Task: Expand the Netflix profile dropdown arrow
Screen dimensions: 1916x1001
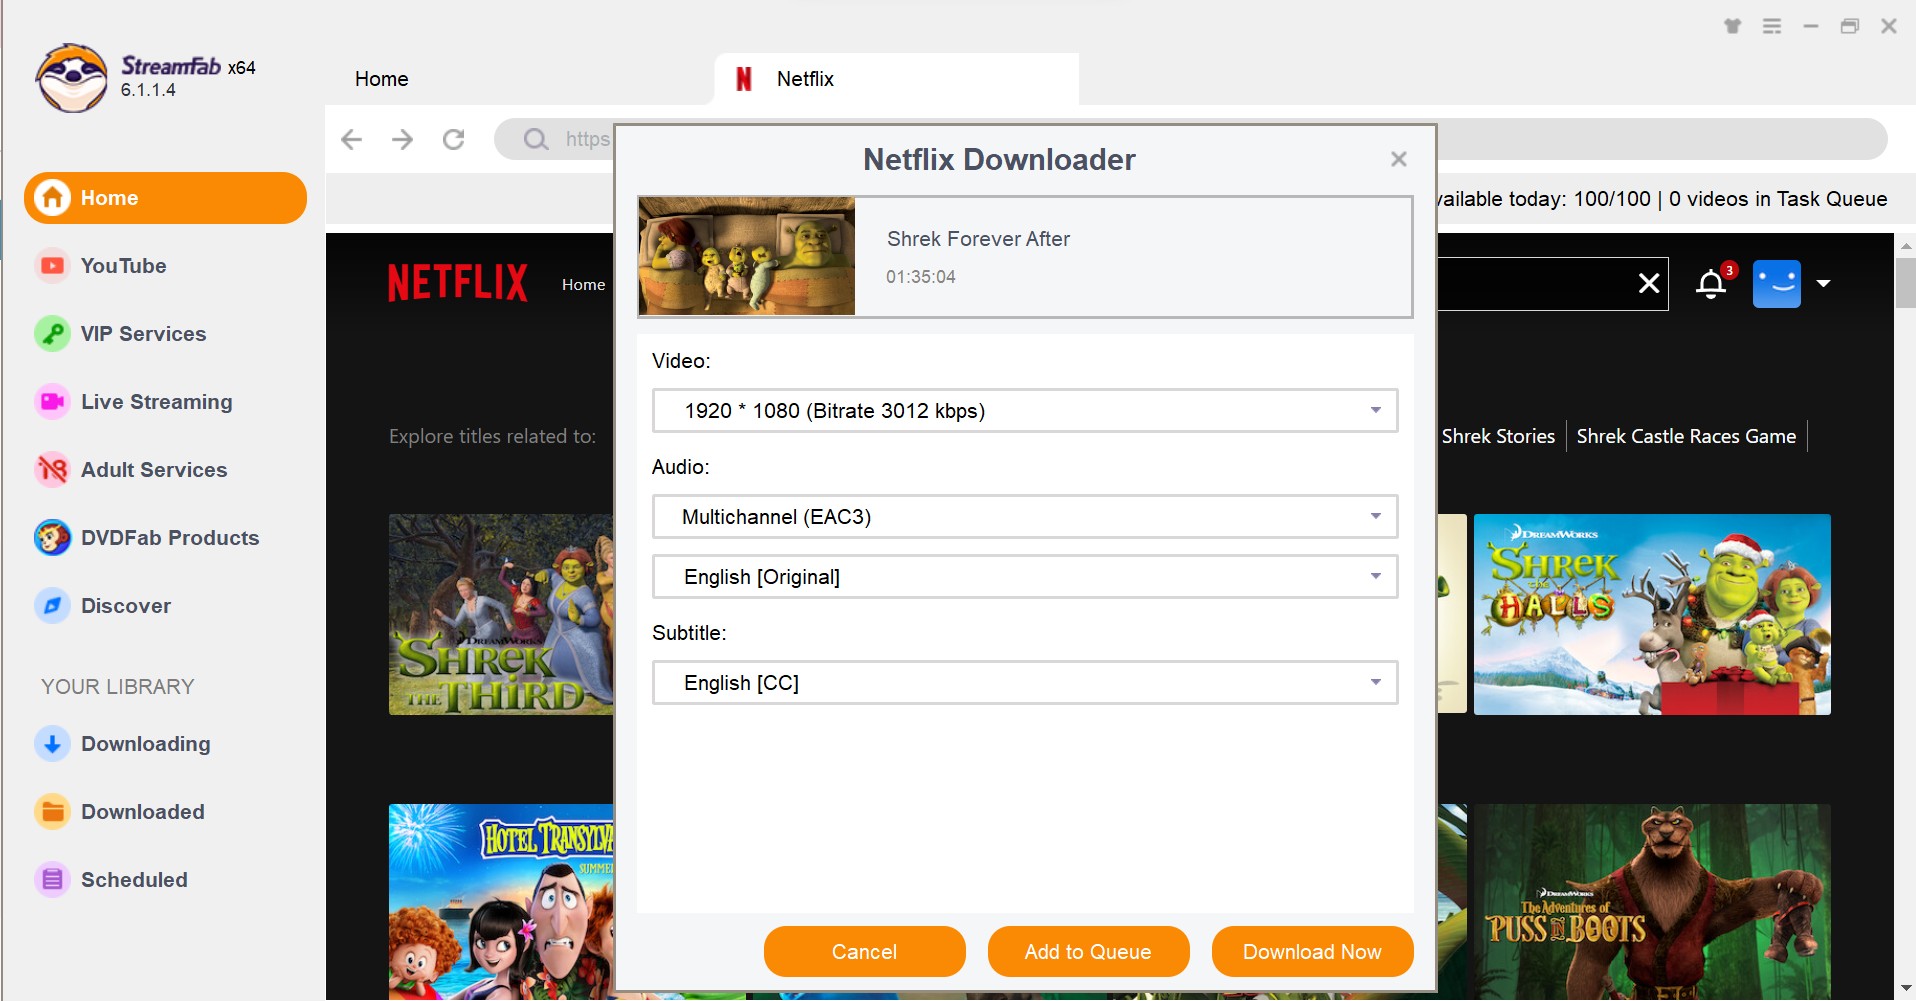Action: 1823,284
